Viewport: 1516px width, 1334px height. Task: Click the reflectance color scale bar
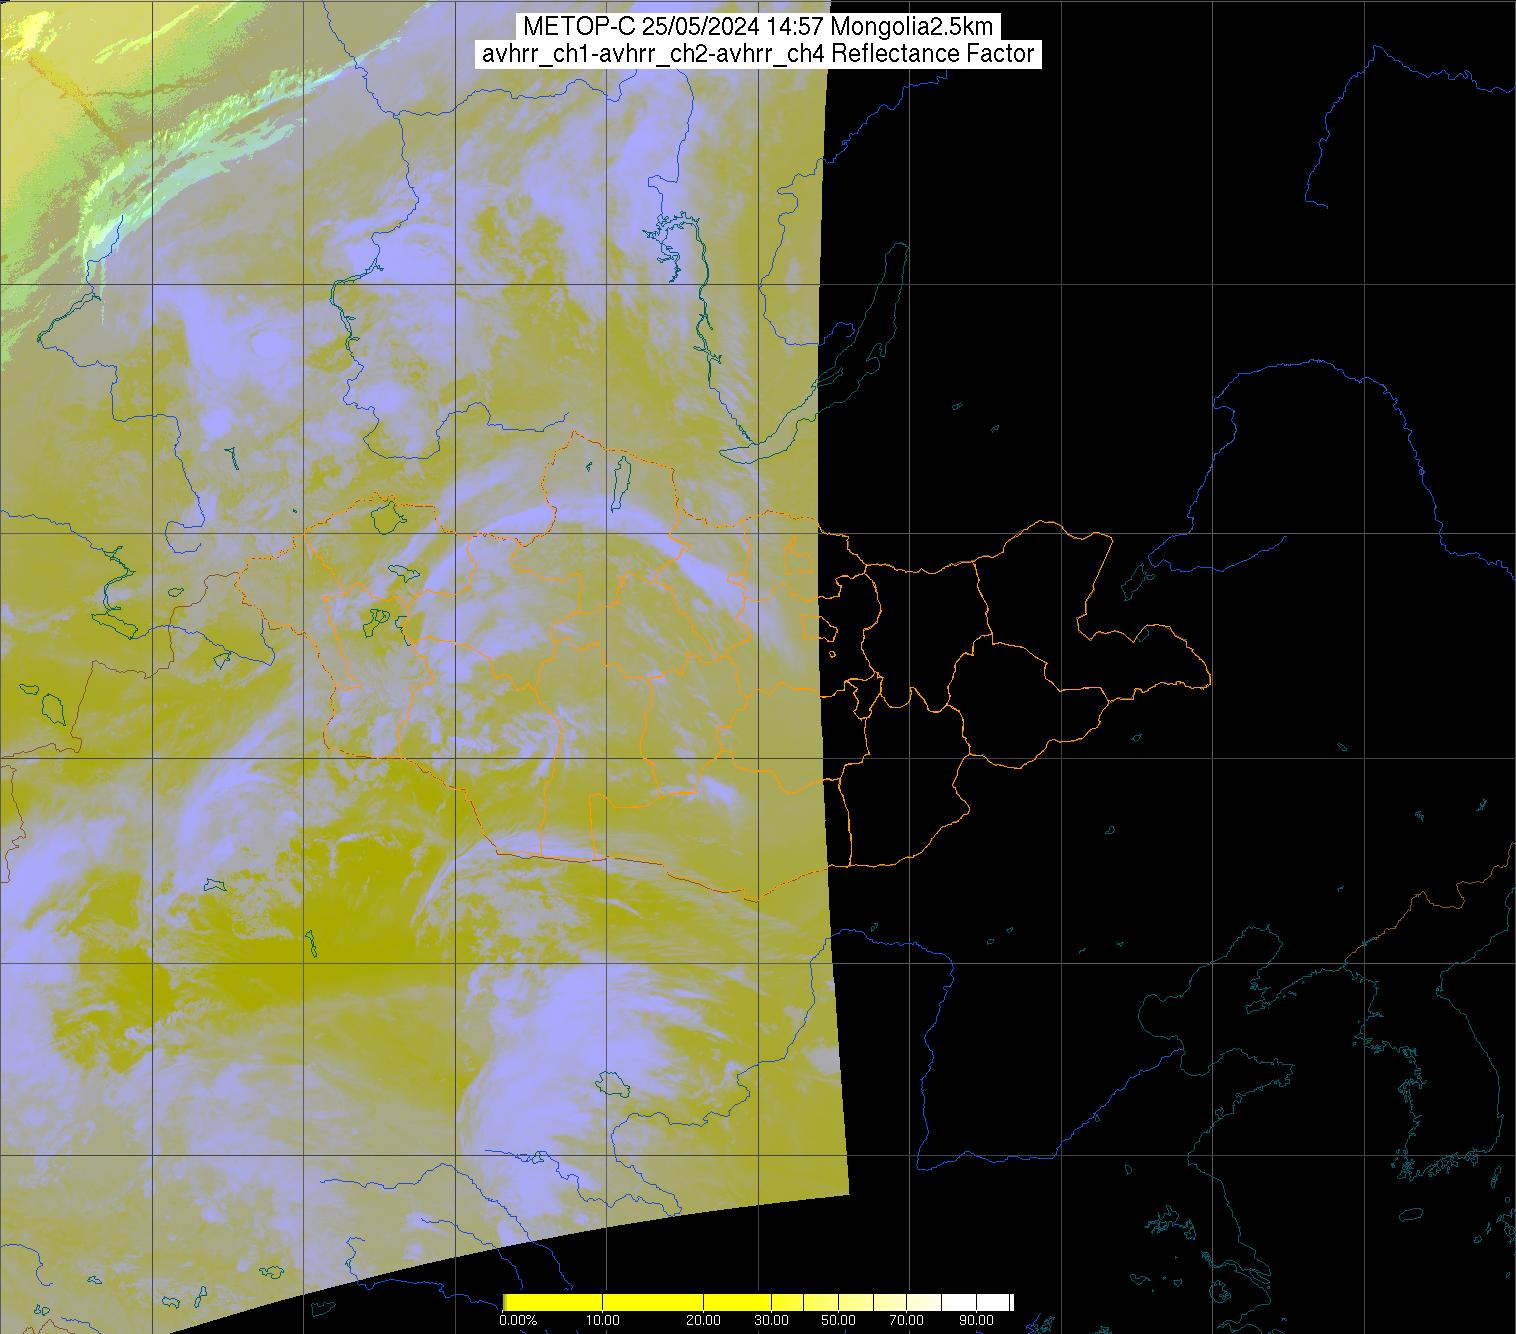[758, 1301]
